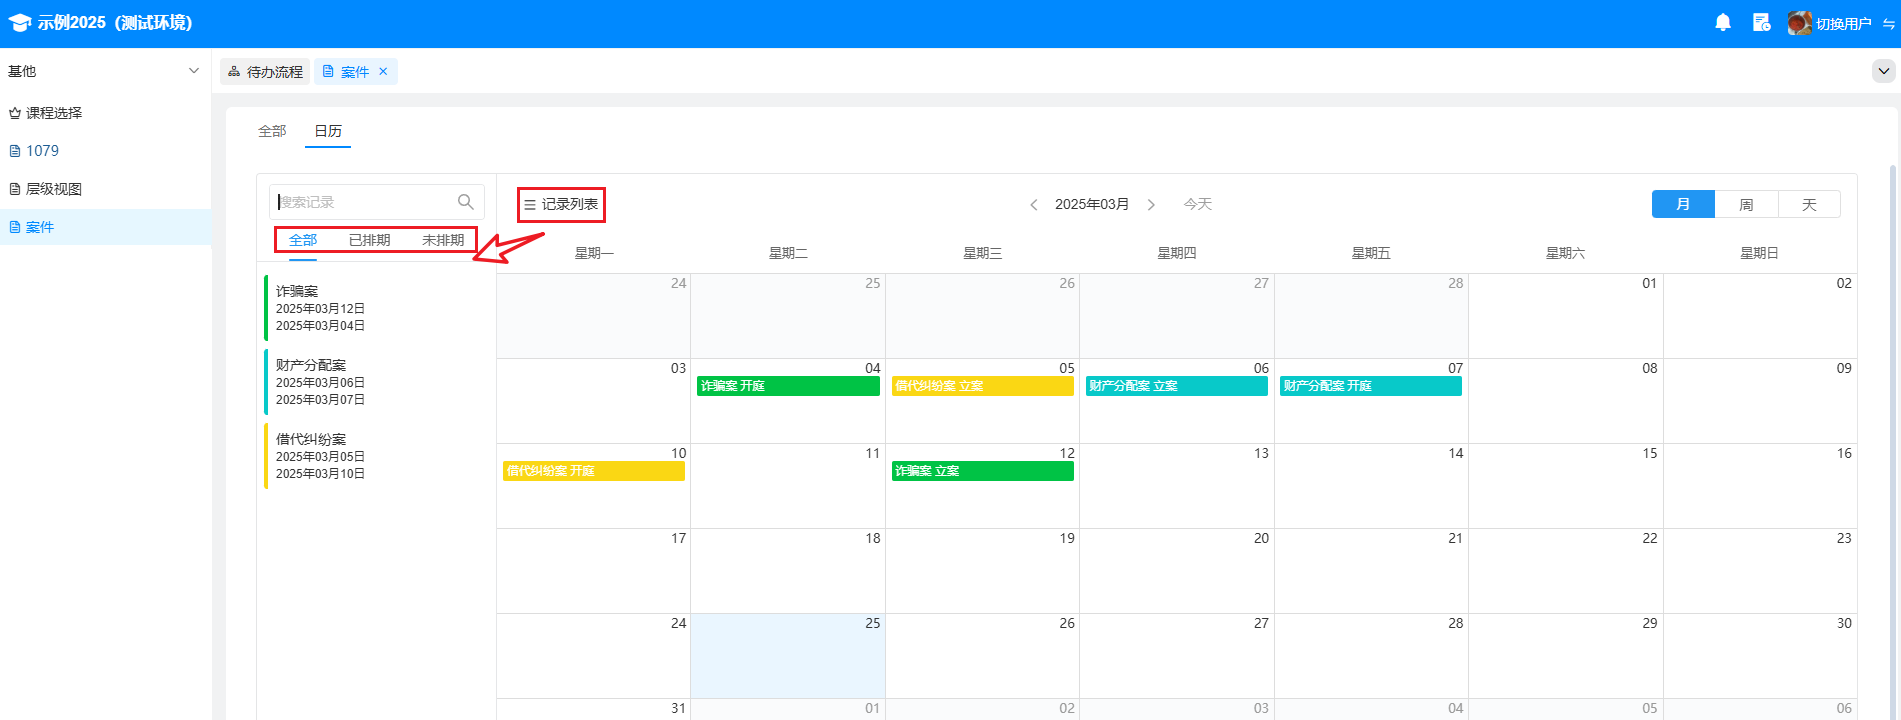The image size is (1901, 720).
Task: Go to next month arrow
Action: (x=1151, y=204)
